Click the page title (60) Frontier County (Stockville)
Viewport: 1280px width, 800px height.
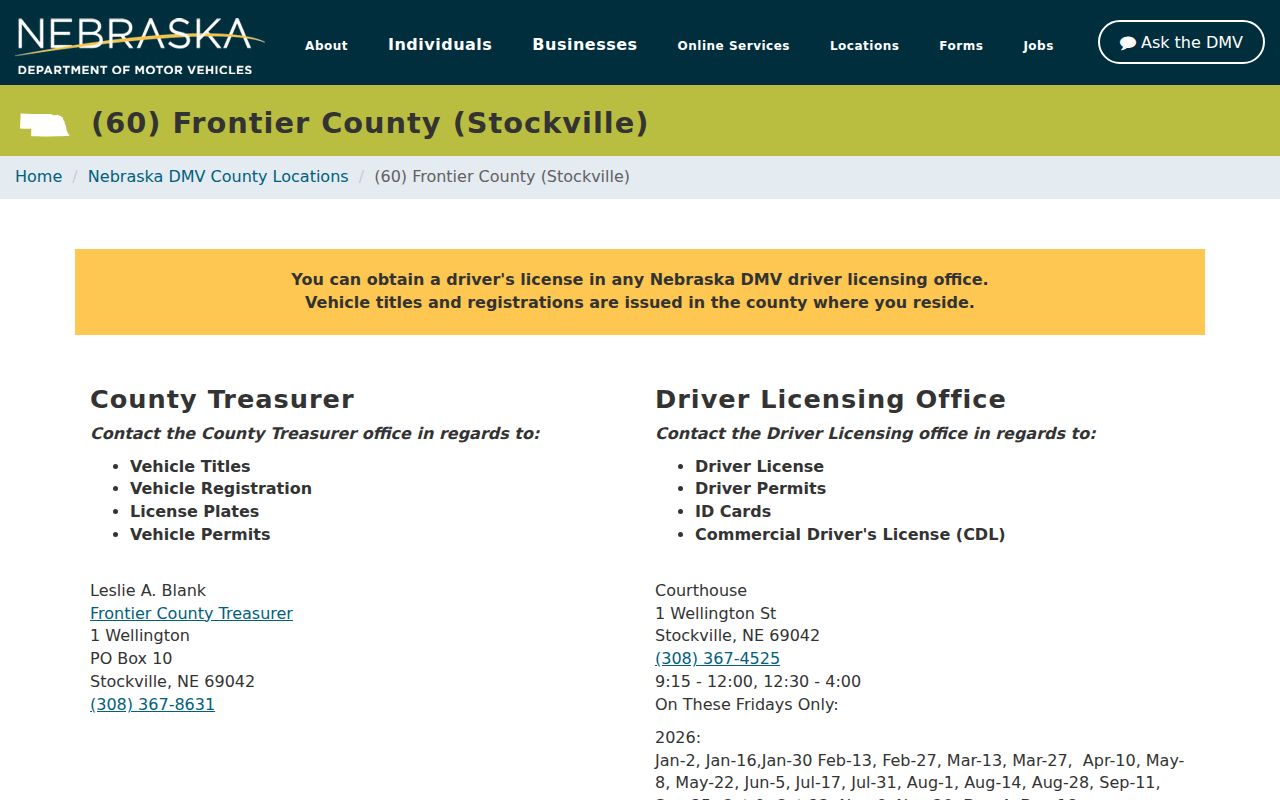[369, 123]
